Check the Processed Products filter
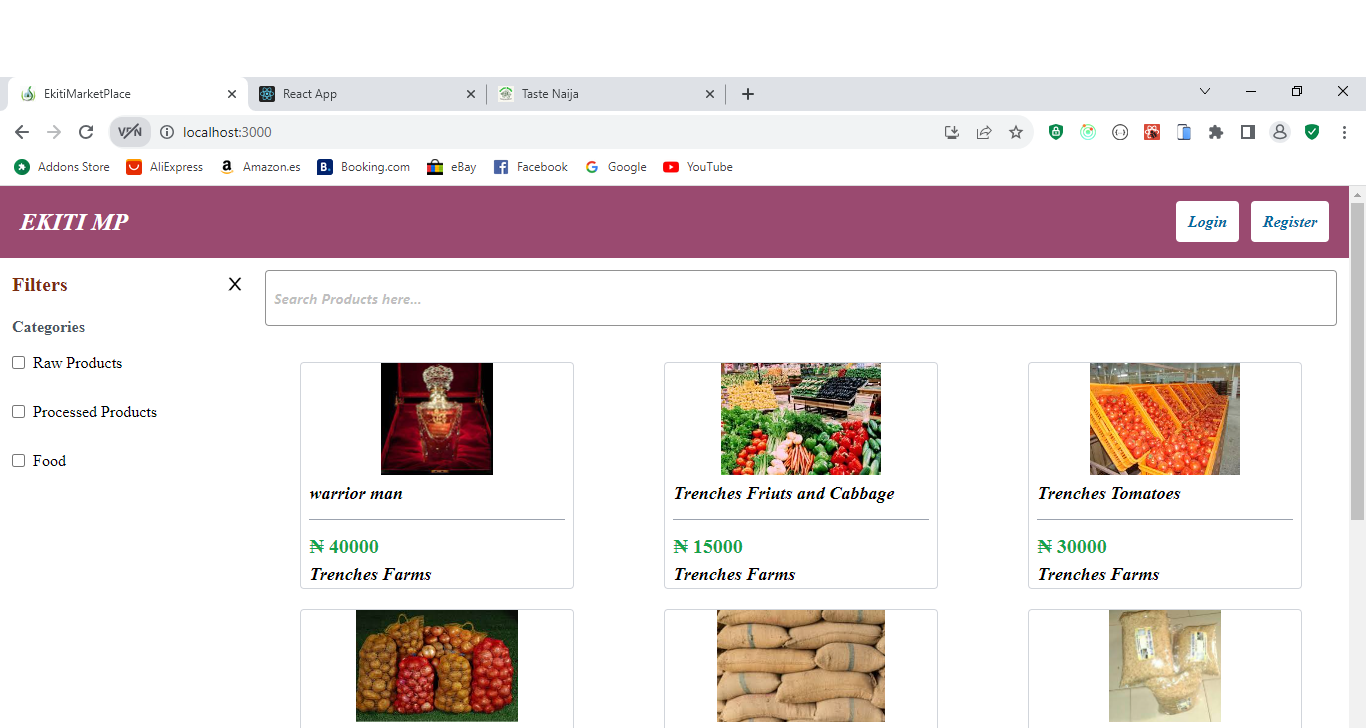The width and height of the screenshot is (1366, 728). 18,412
